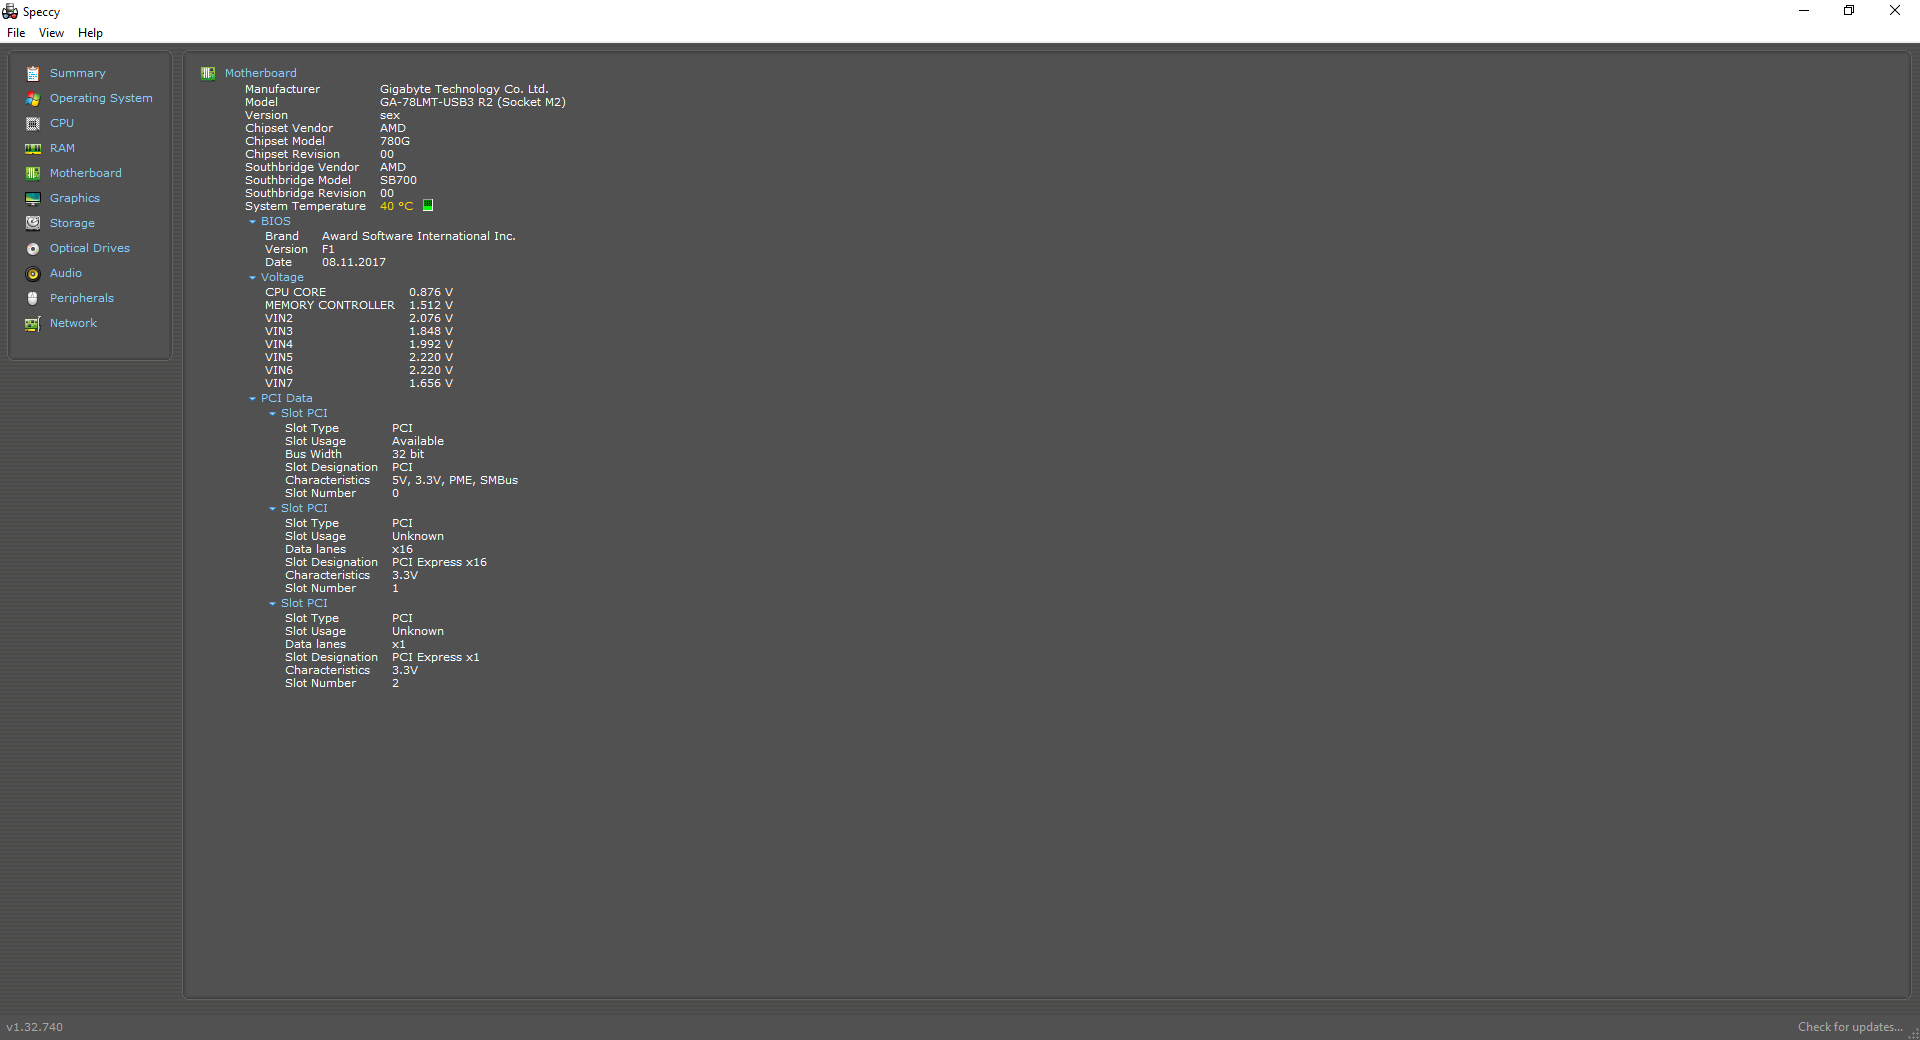The image size is (1920, 1040).
Task: Click the VIN6 row label
Action: tap(279, 370)
